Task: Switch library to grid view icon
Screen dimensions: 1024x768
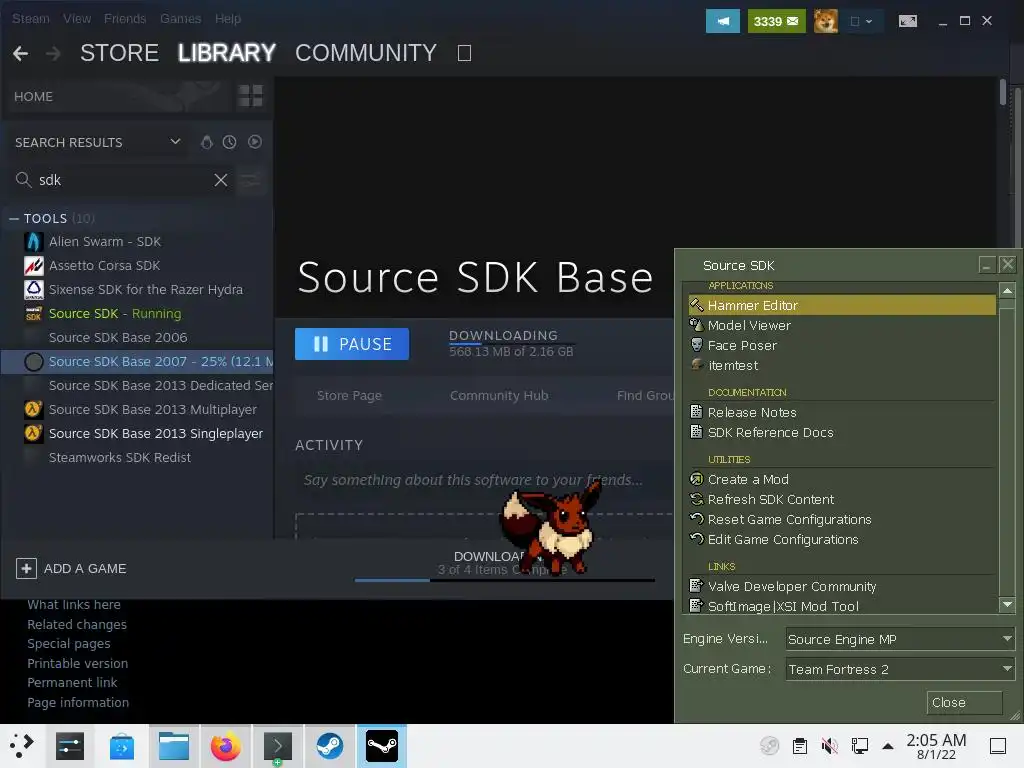Action: click(250, 96)
